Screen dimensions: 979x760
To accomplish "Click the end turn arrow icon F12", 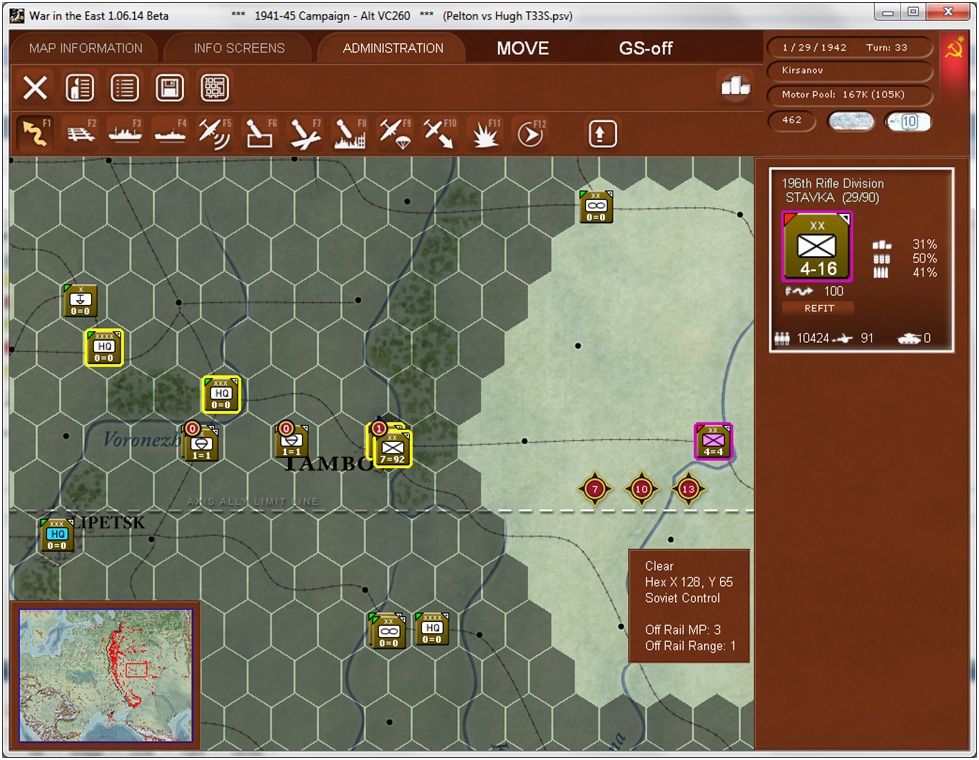I will pyautogui.click(x=530, y=133).
